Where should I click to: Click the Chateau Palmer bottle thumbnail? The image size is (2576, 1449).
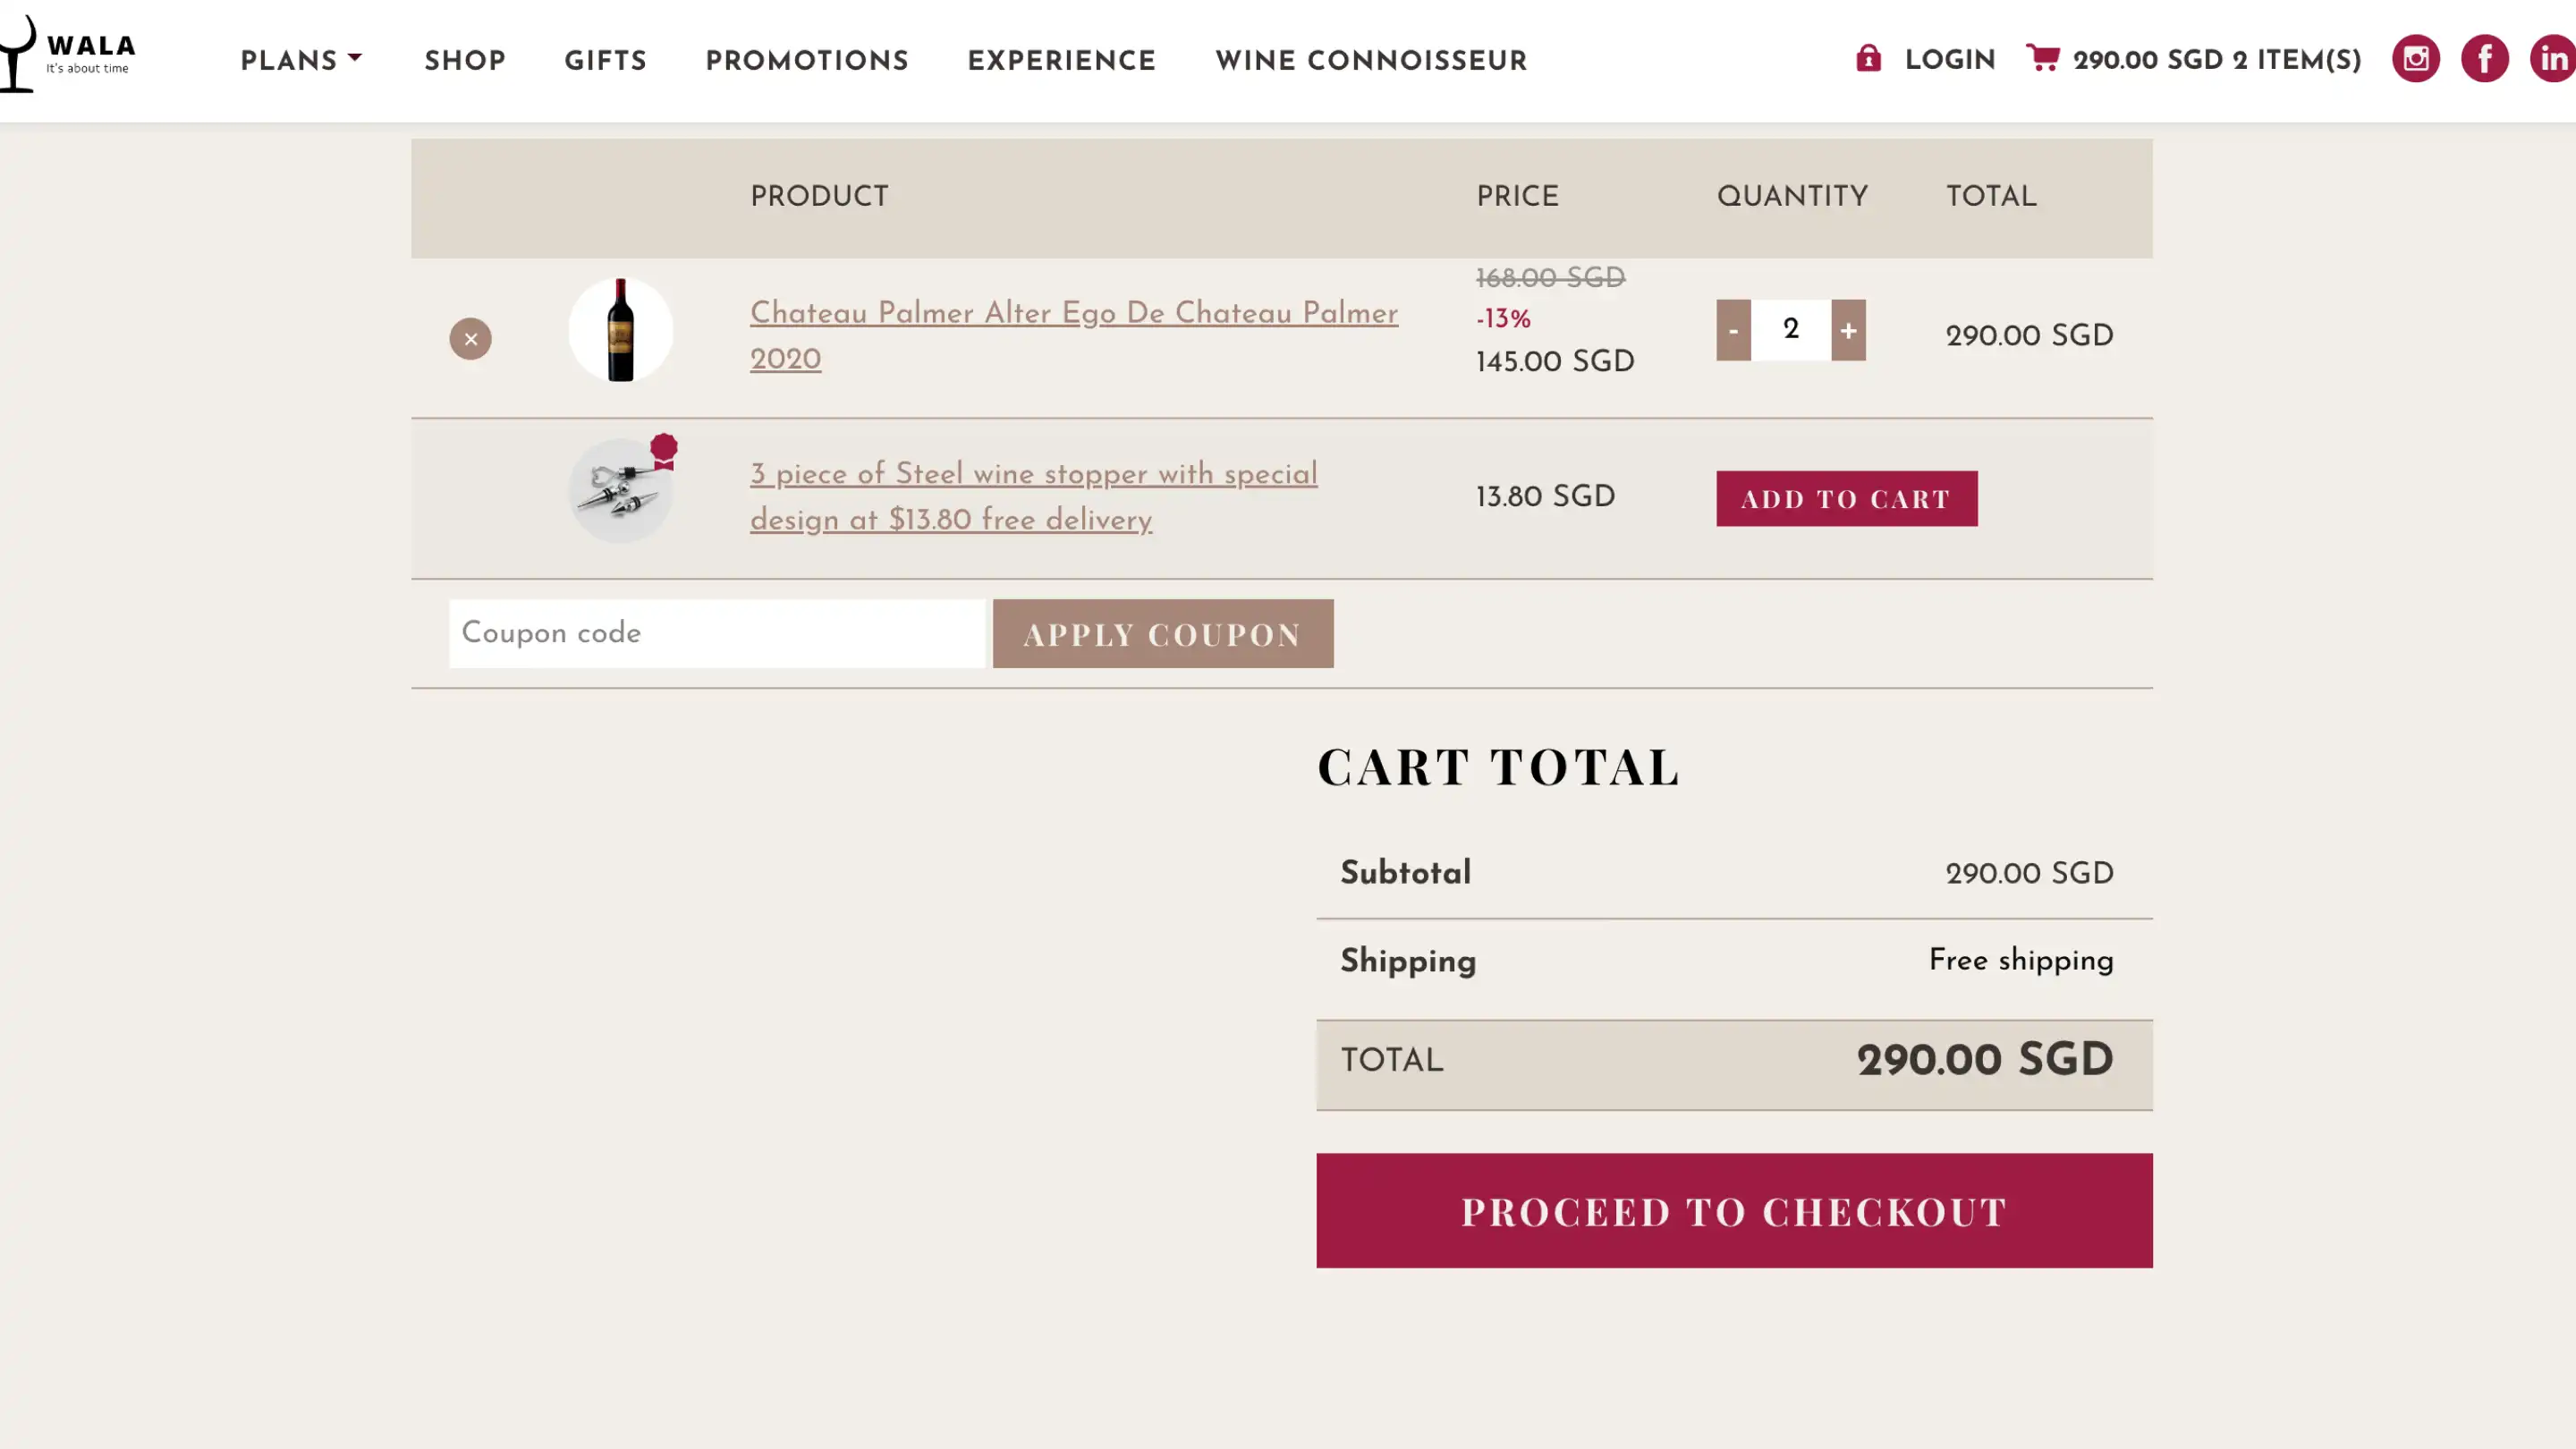(620, 329)
